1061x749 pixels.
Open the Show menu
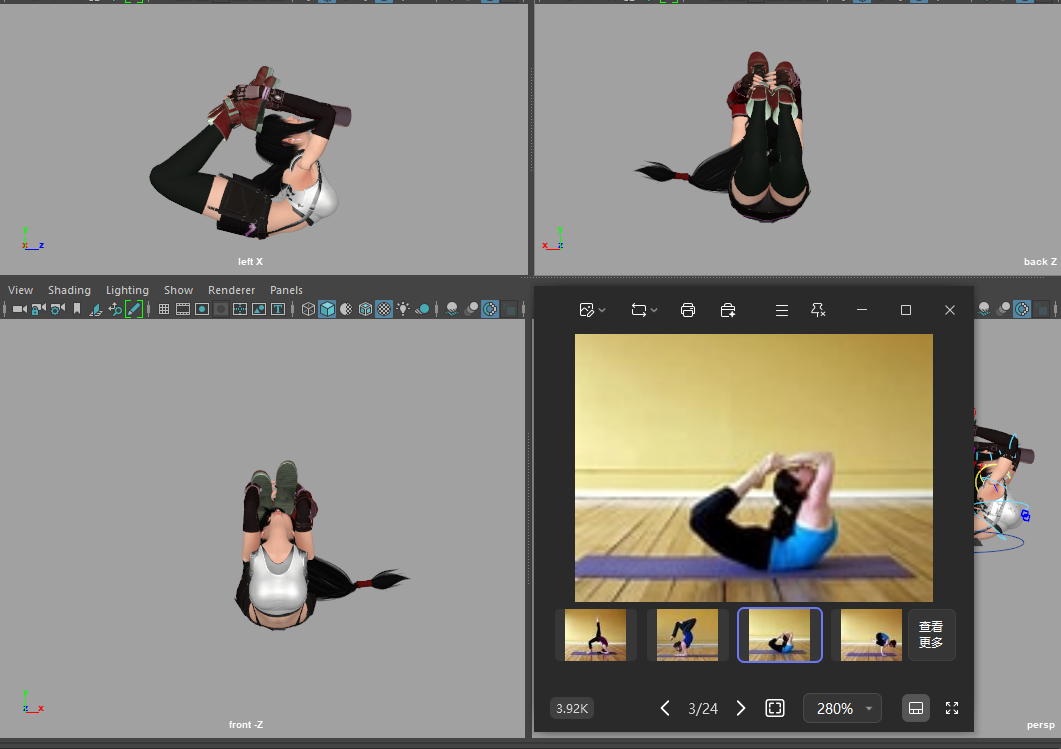tap(179, 290)
